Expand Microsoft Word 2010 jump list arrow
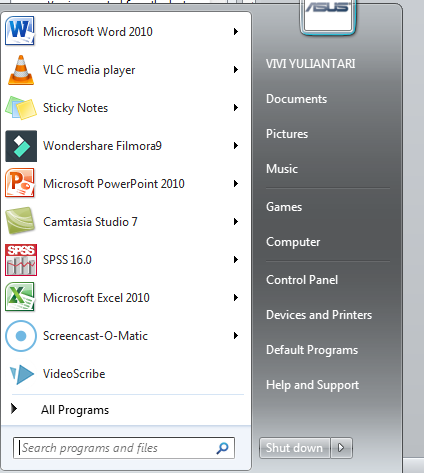Image resolution: width=424 pixels, height=473 pixels. [x=236, y=32]
